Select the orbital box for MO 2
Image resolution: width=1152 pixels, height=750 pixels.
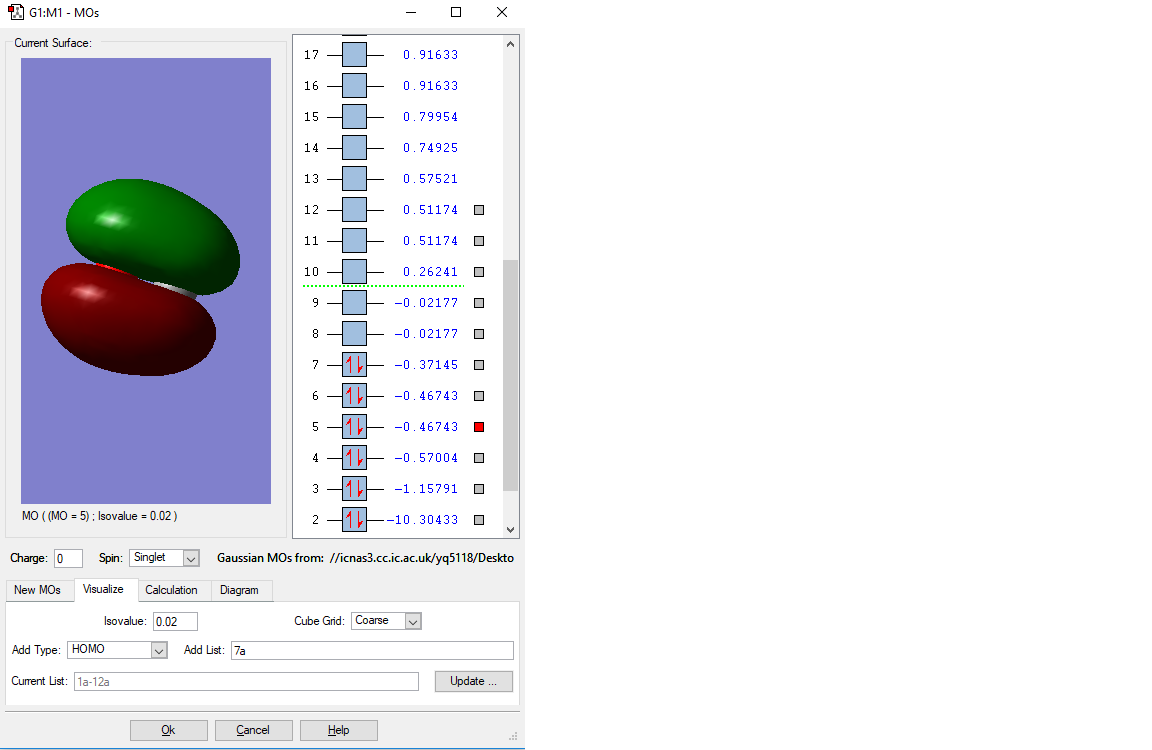(354, 519)
